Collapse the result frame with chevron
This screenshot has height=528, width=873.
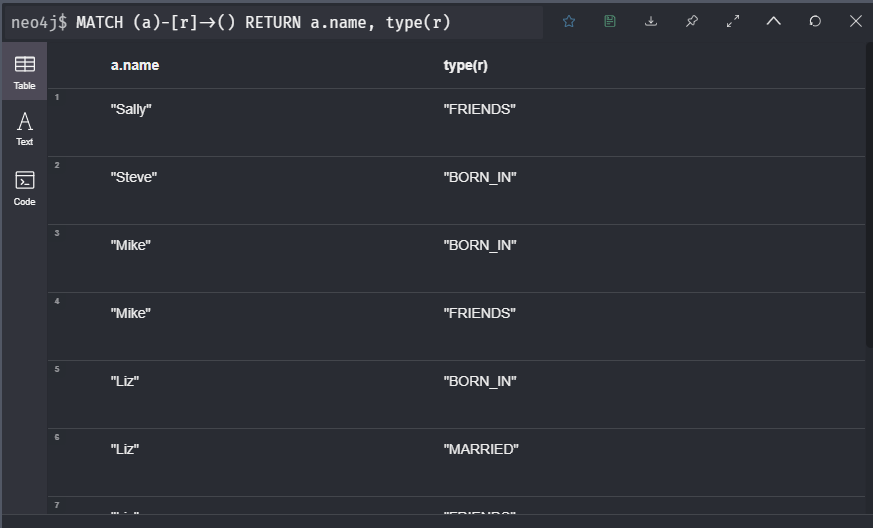[x=773, y=21]
